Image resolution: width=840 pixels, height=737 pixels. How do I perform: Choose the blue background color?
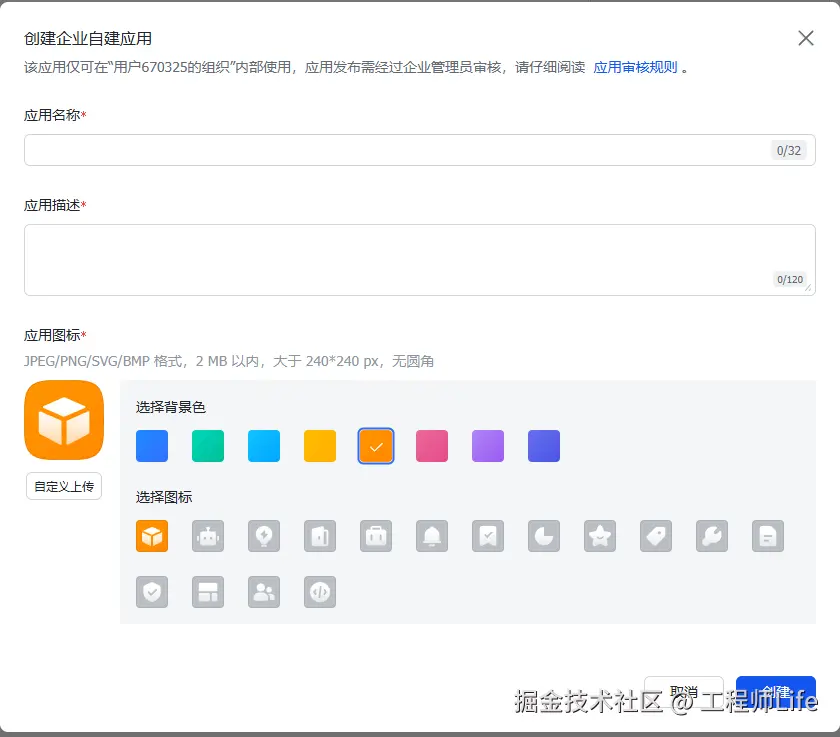coord(152,446)
